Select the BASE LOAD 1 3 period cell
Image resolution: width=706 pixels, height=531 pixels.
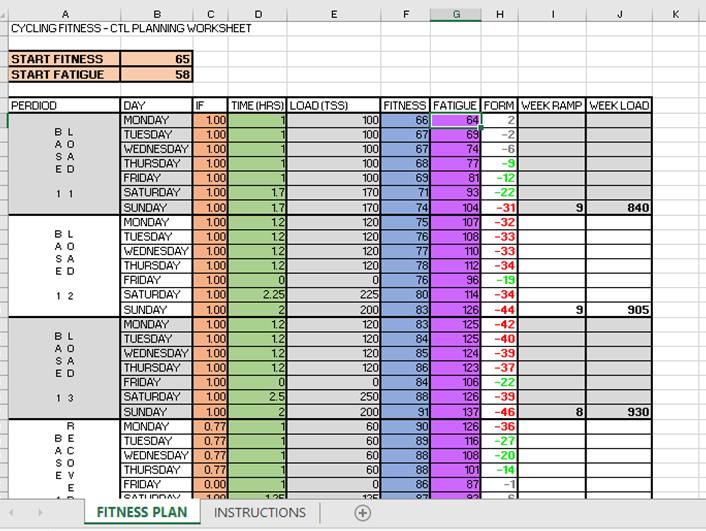64,368
